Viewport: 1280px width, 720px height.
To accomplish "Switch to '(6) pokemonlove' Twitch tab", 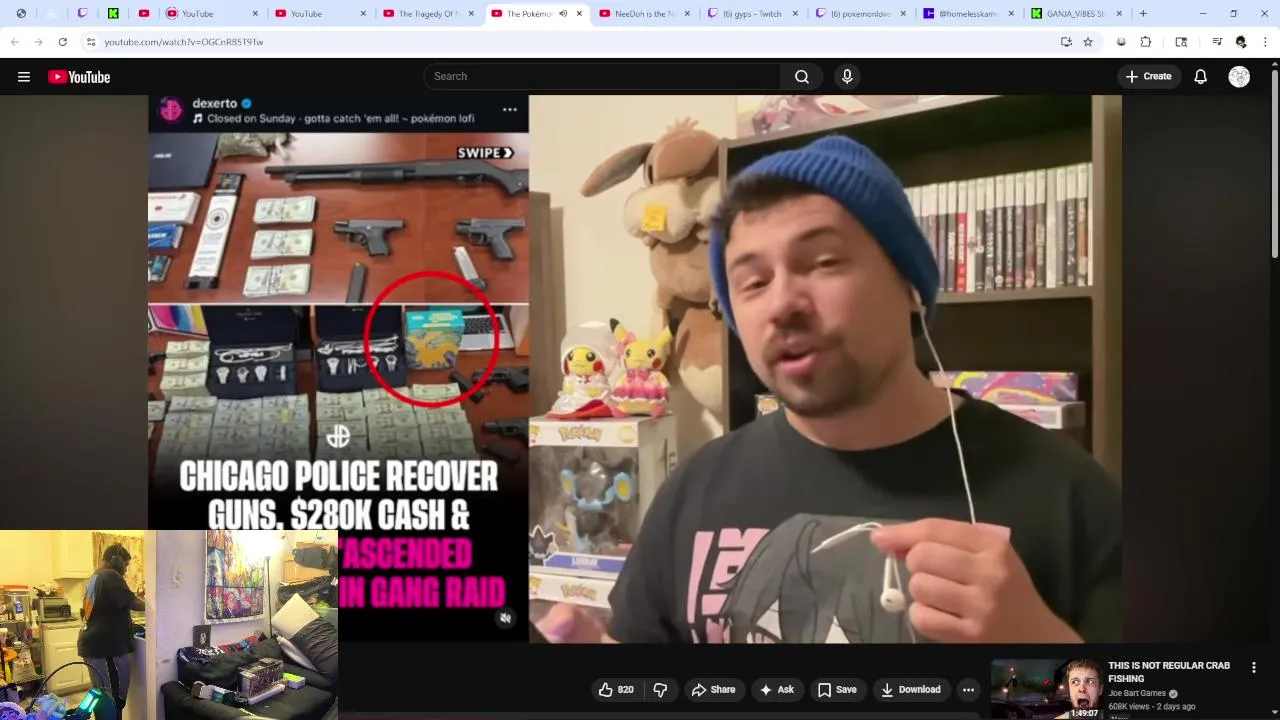I will click(861, 14).
